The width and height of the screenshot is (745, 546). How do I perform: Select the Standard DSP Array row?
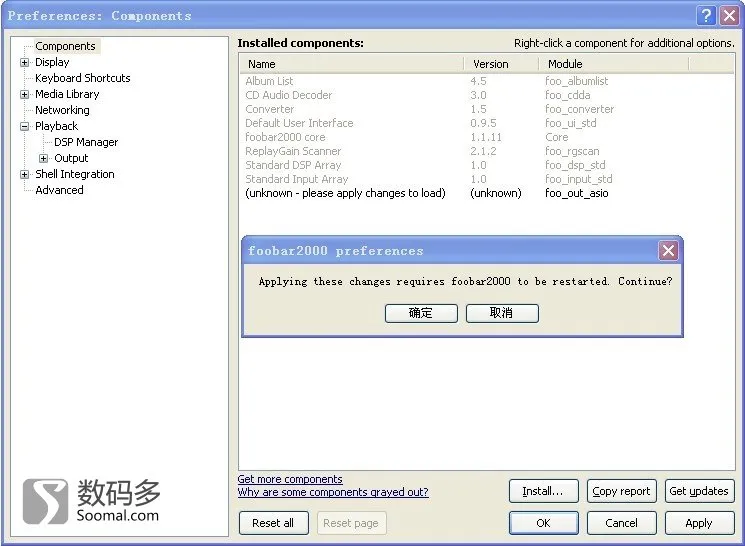[487, 165]
